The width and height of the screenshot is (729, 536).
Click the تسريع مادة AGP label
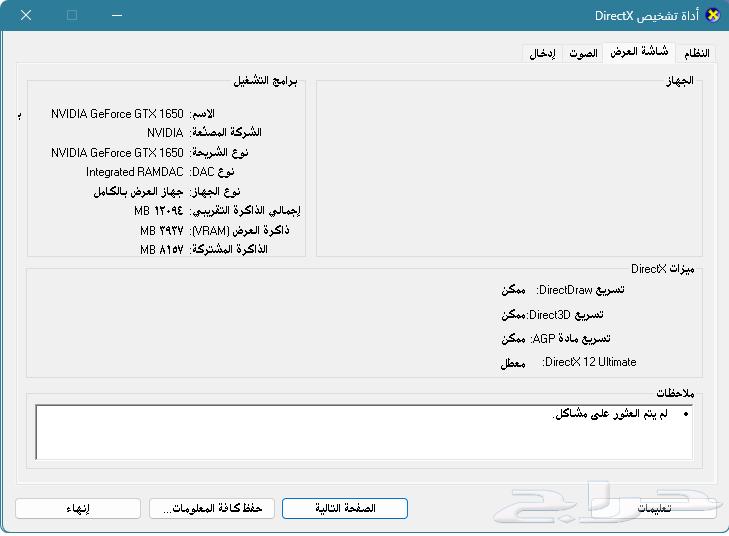tap(570, 339)
